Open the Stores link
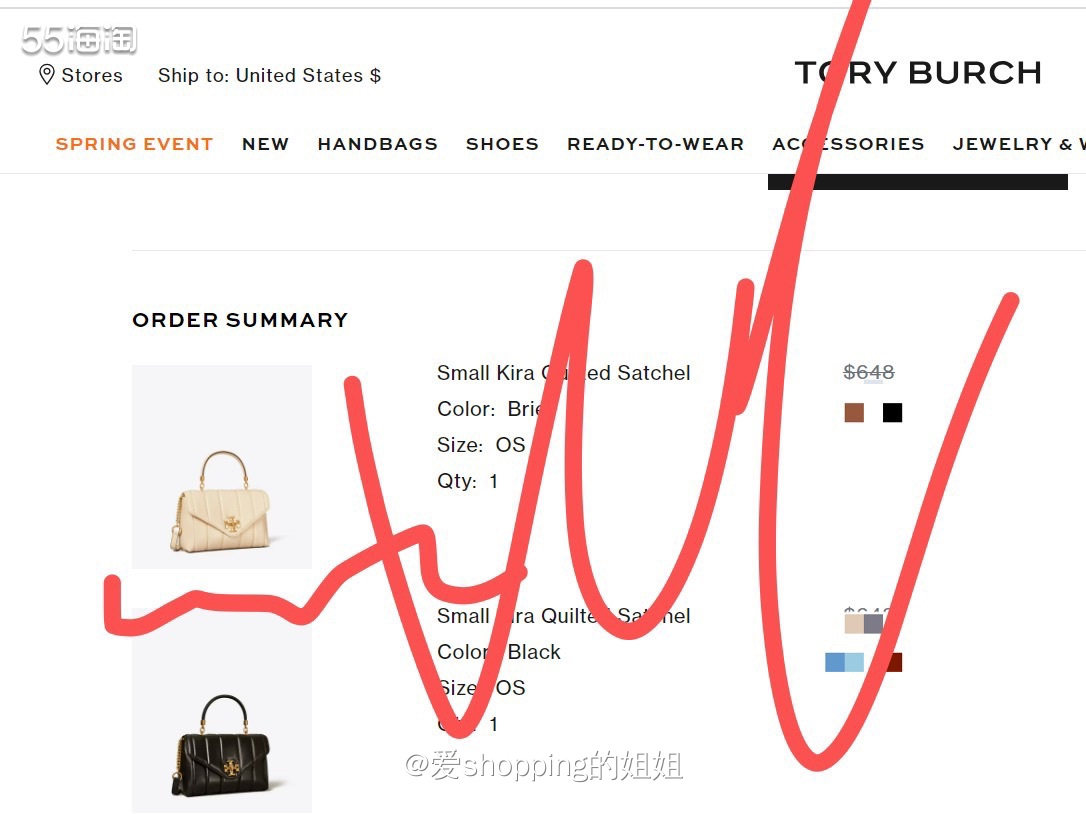The height and width of the screenshot is (814, 1086). [91, 75]
